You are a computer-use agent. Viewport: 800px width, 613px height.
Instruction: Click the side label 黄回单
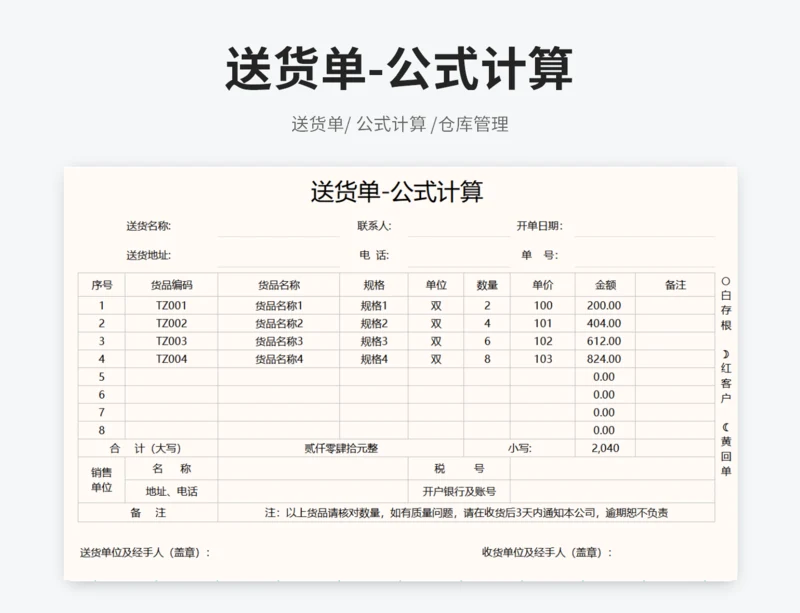pyautogui.click(x=726, y=449)
